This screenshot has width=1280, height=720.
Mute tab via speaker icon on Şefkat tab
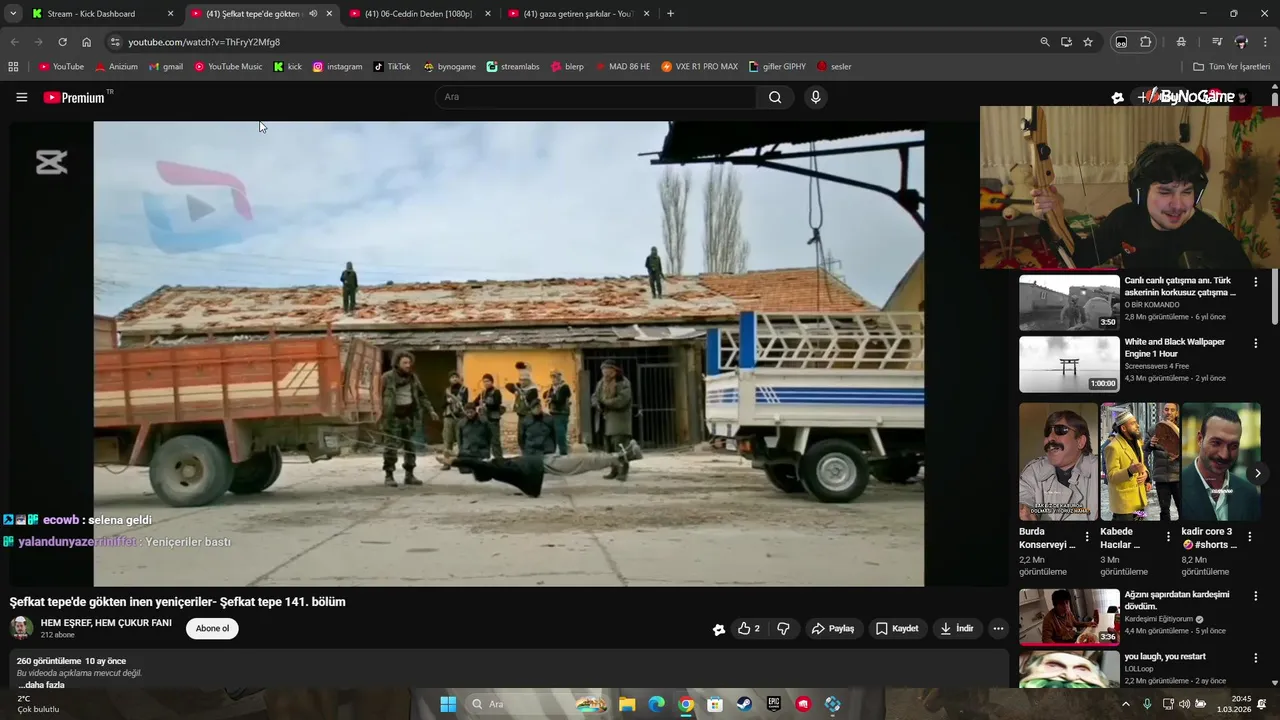point(313,14)
